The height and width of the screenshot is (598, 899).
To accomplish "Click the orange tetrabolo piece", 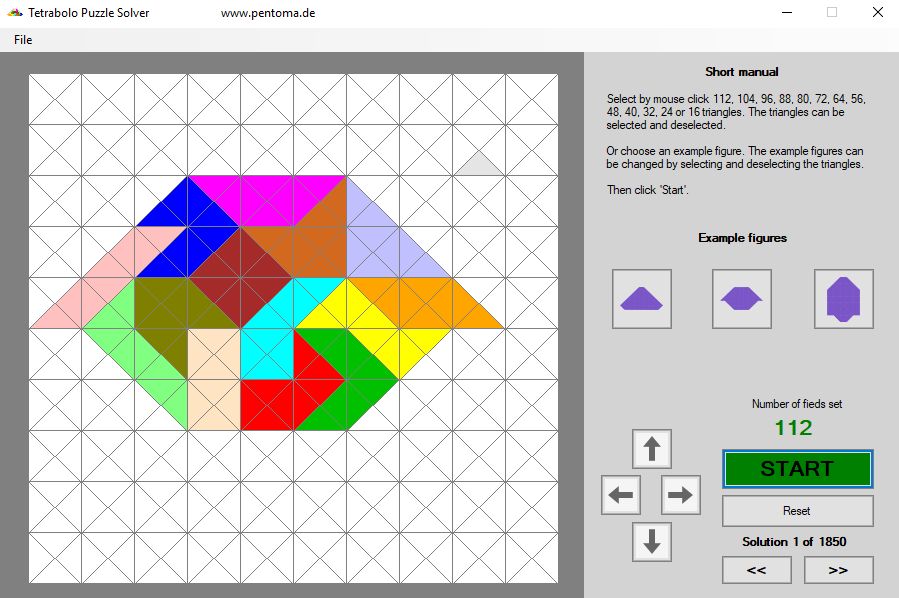I will 424,303.
